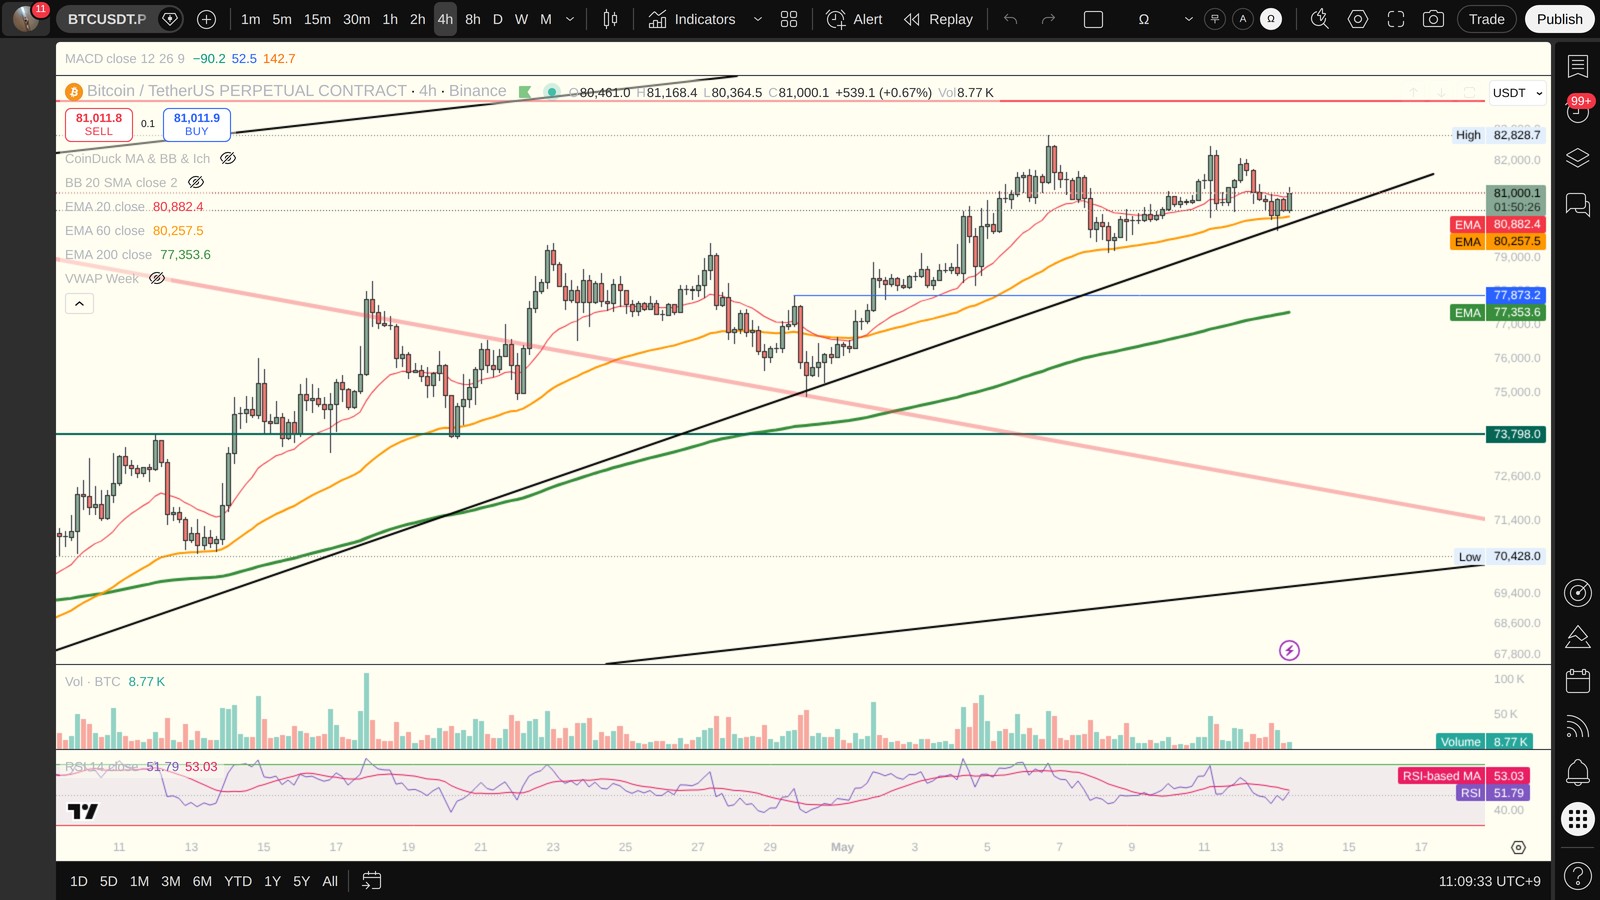This screenshot has height=900, width=1600.
Task: Open the user profile avatar menu
Action: (26, 18)
